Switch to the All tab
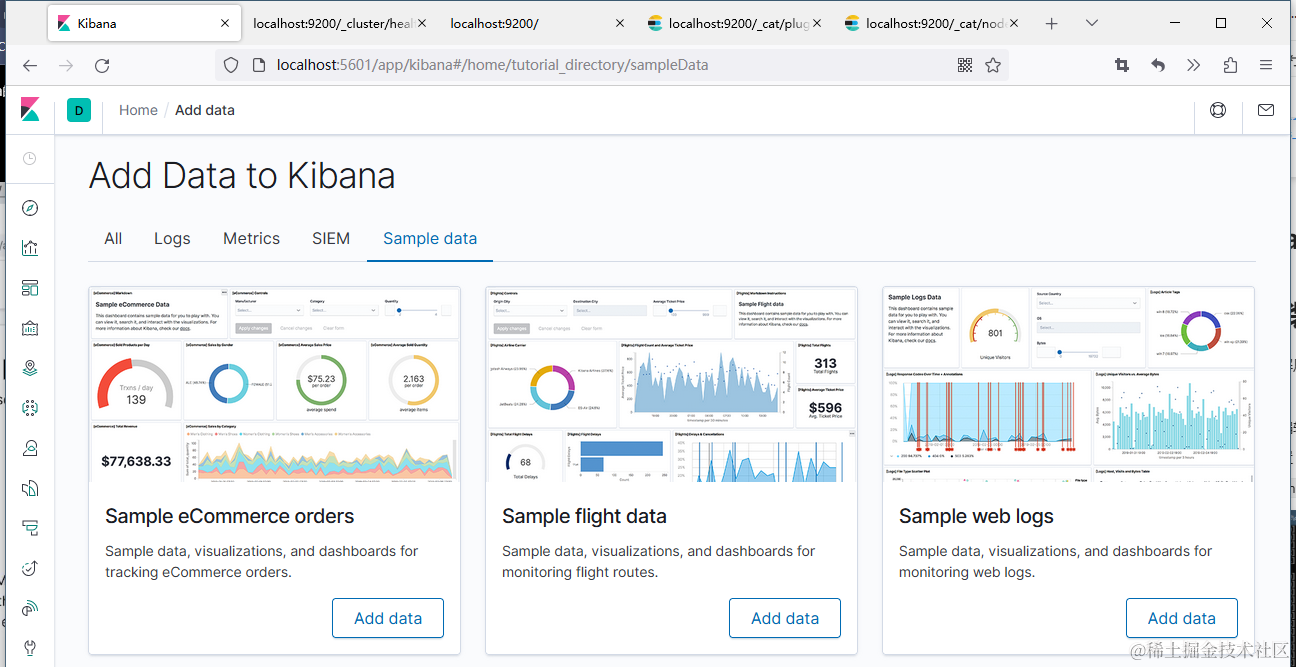Viewport: 1296px width, 667px height. (113, 239)
